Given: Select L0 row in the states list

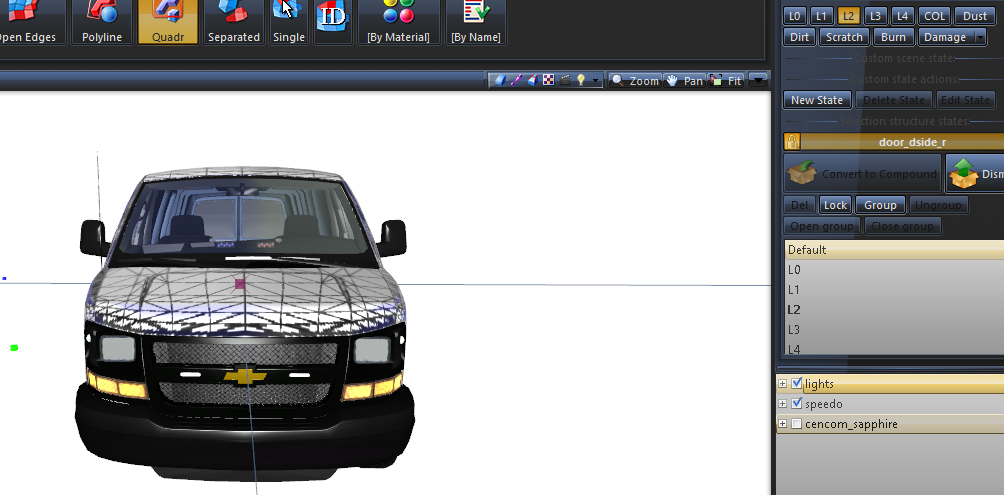Looking at the screenshot, I should [x=894, y=270].
